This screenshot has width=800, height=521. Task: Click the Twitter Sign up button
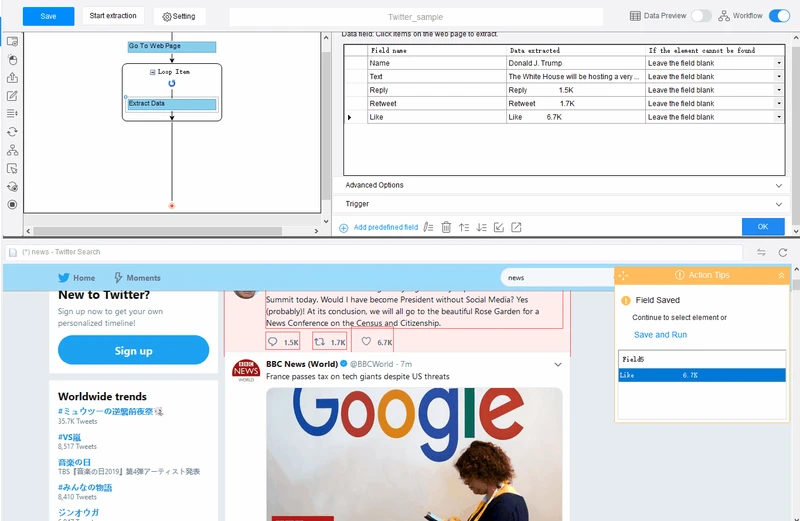[133, 351]
